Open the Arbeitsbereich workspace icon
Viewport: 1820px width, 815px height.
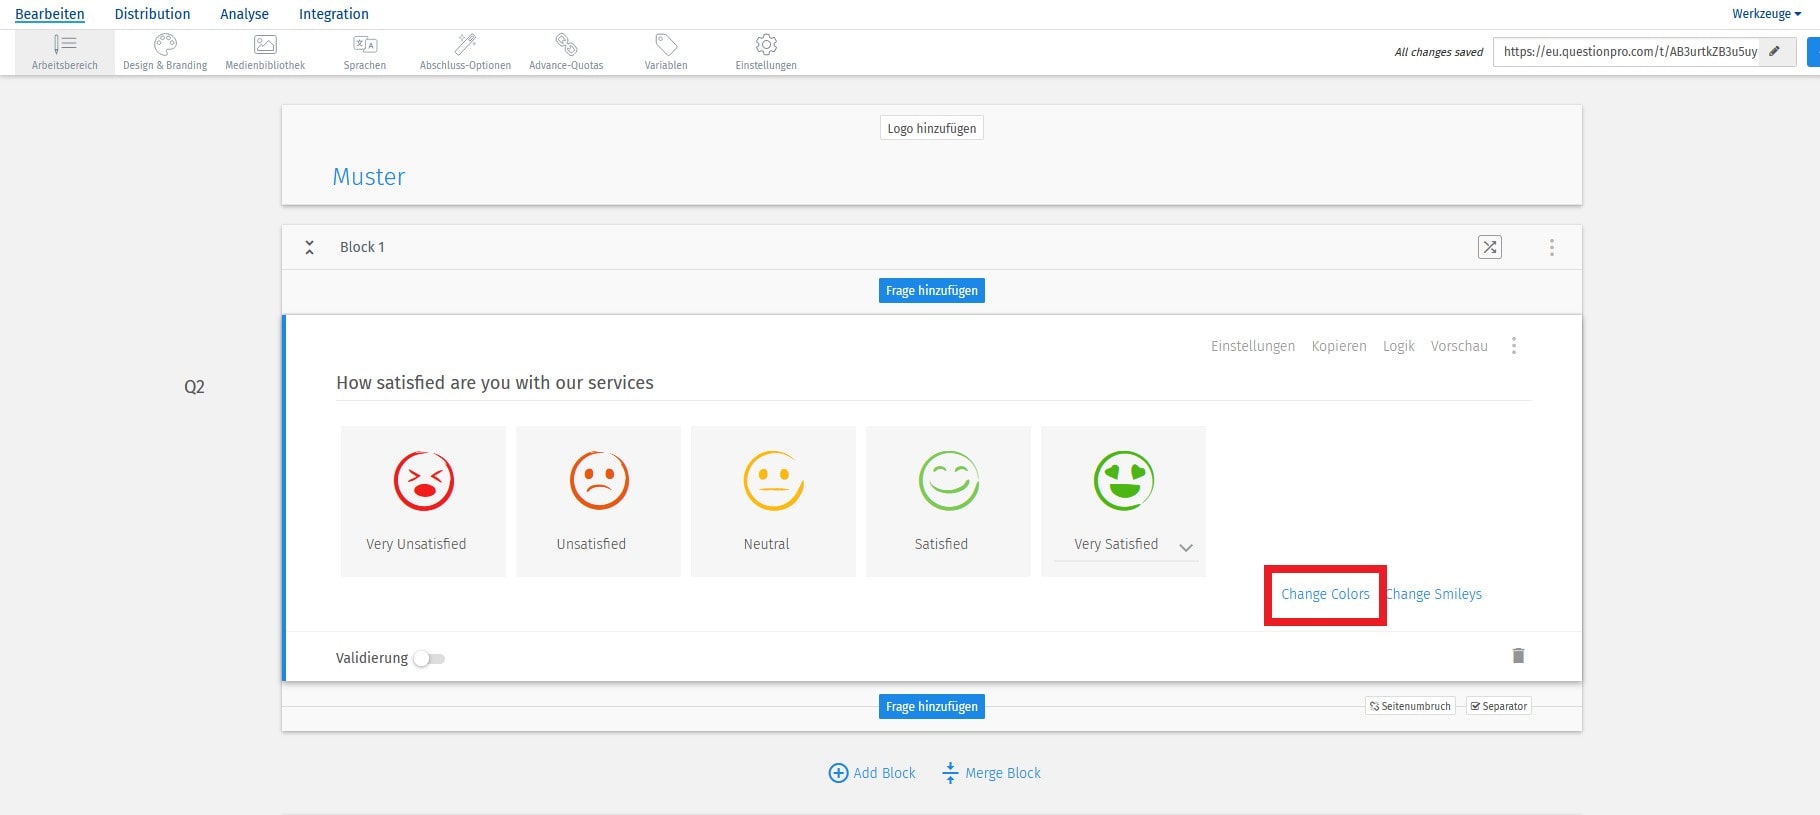65,44
